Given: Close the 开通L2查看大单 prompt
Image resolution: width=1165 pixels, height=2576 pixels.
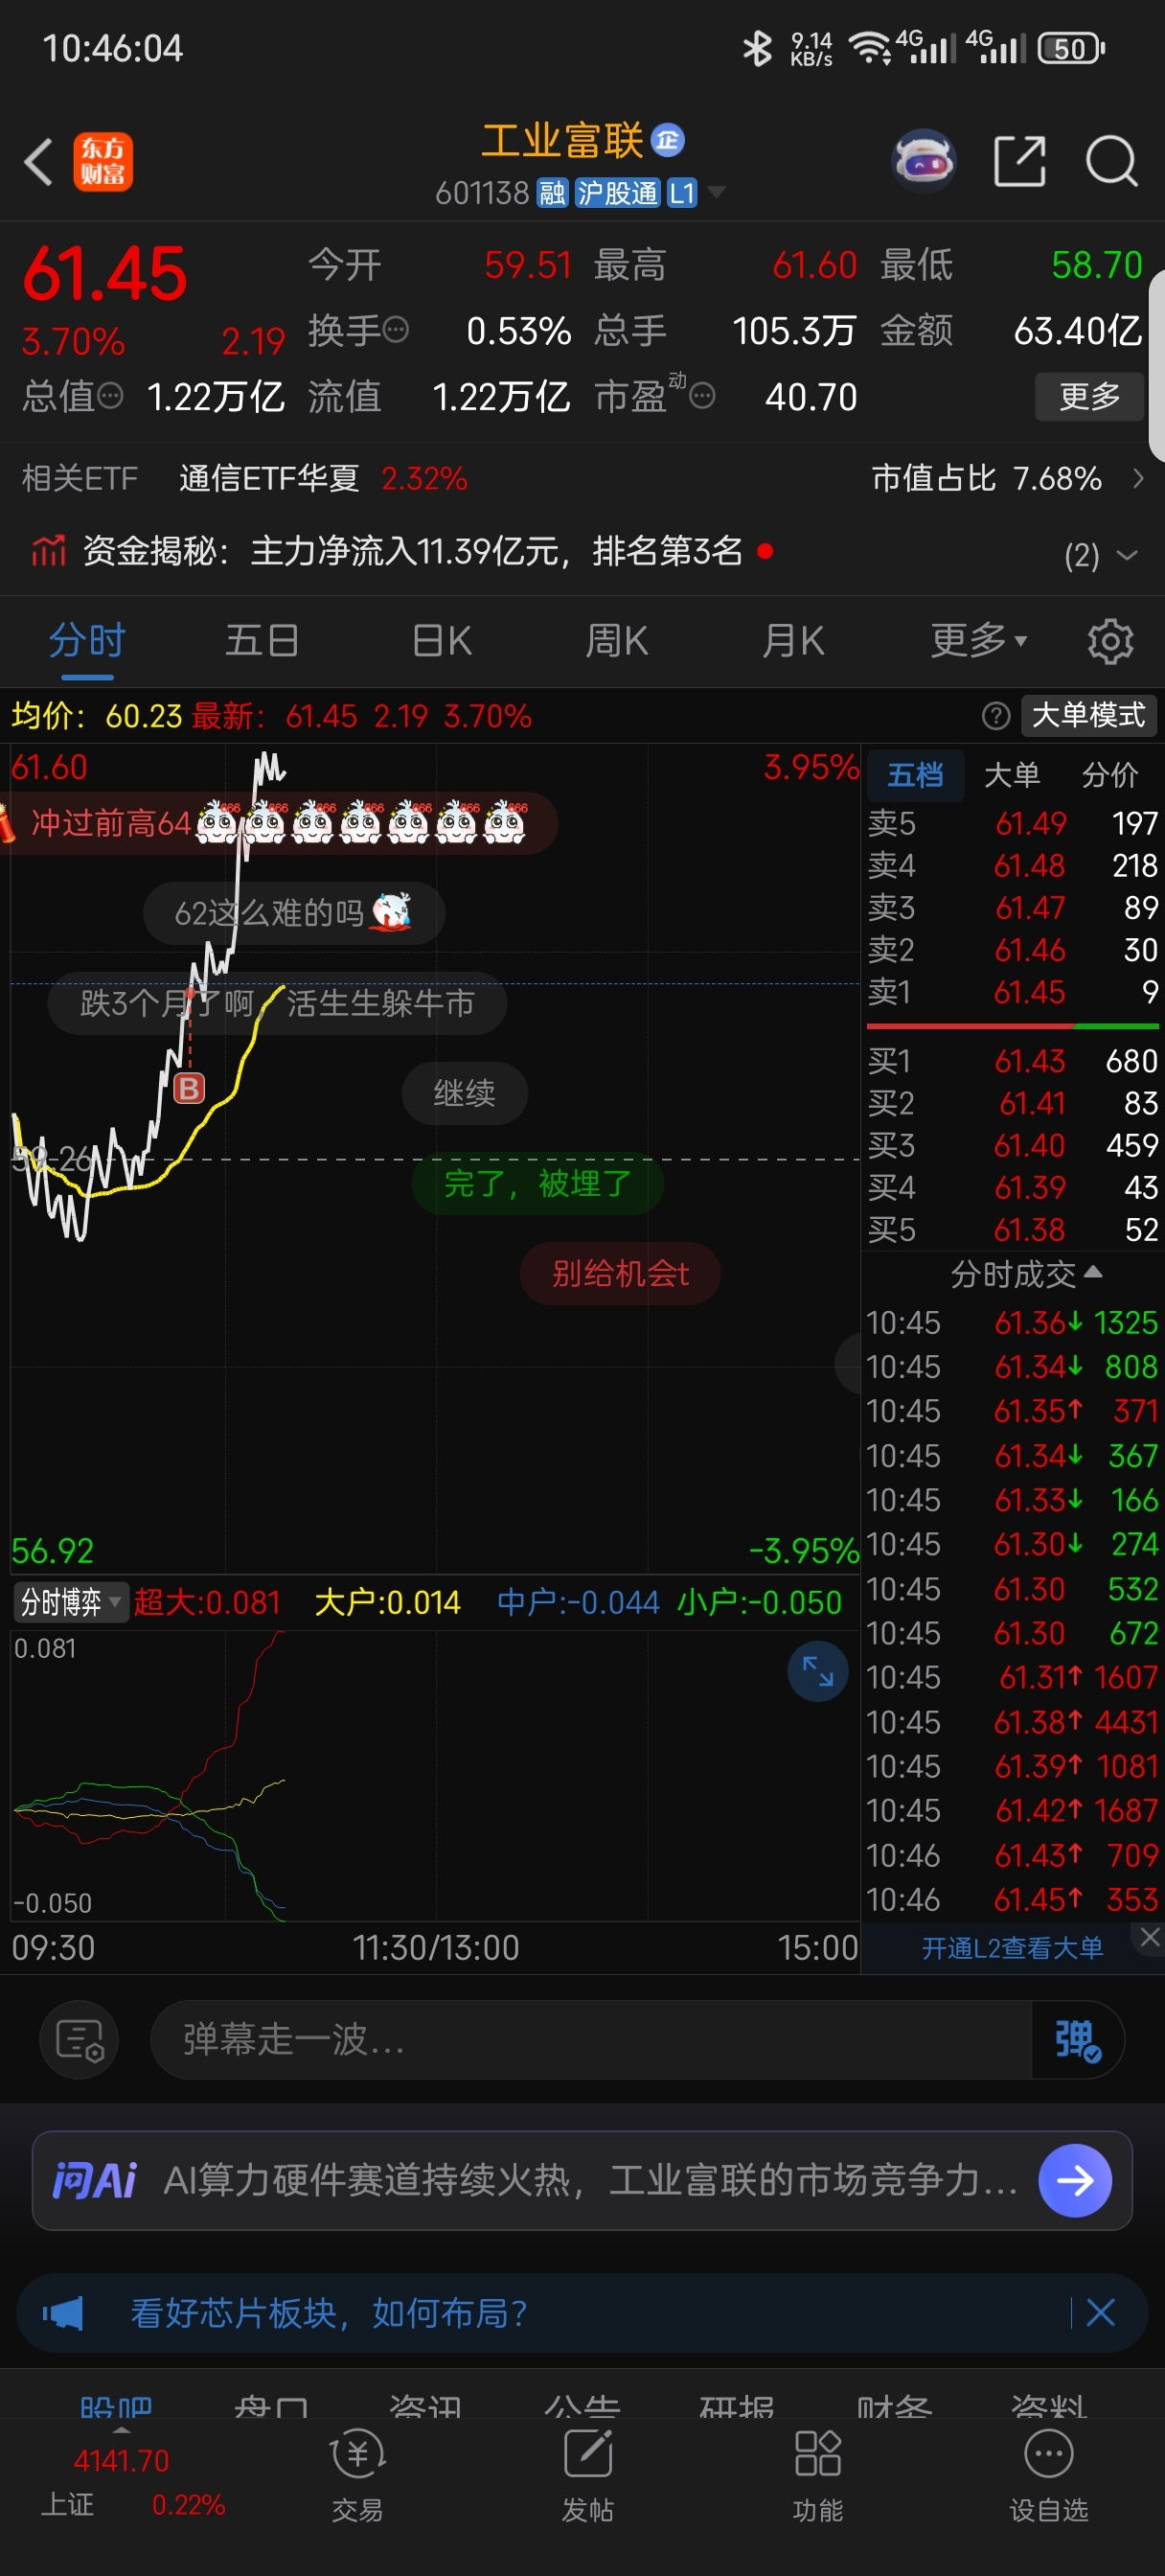Looking at the screenshot, I should (x=1150, y=1937).
